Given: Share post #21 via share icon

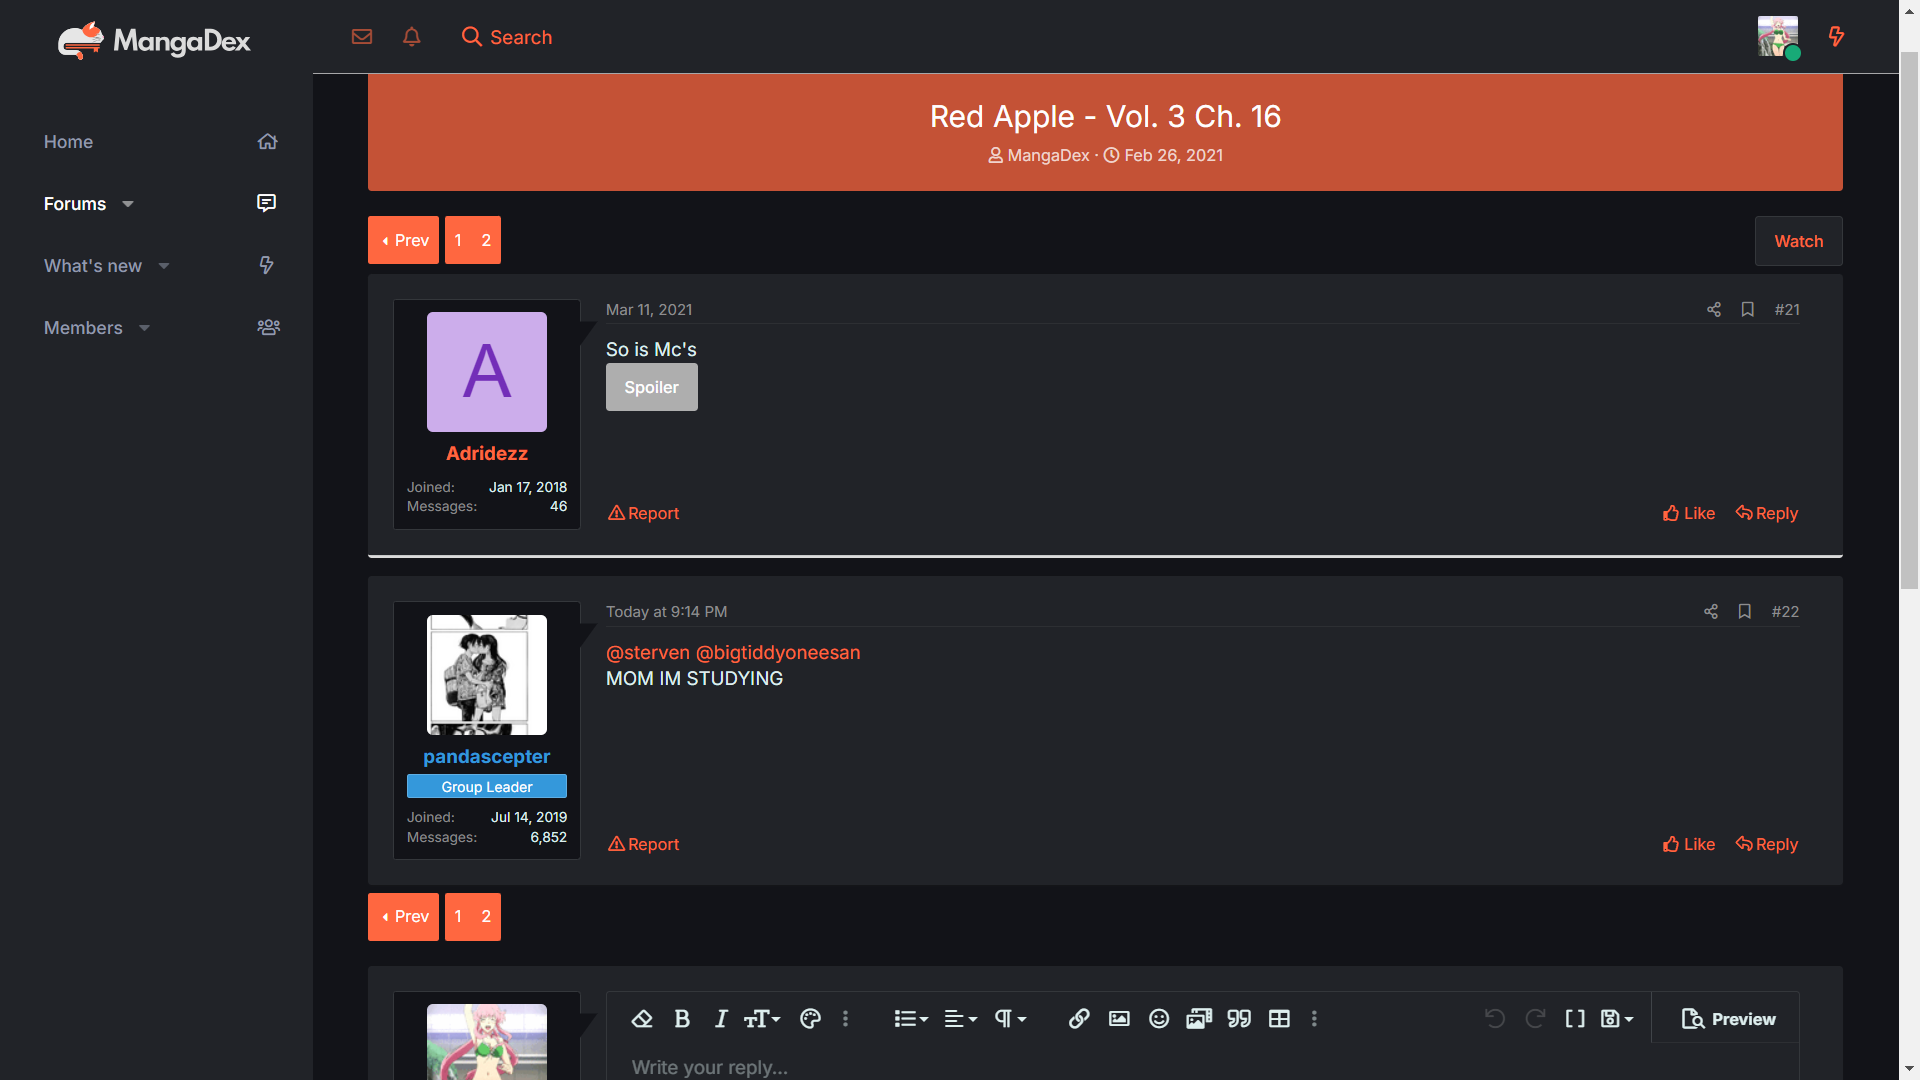Looking at the screenshot, I should (x=1714, y=310).
